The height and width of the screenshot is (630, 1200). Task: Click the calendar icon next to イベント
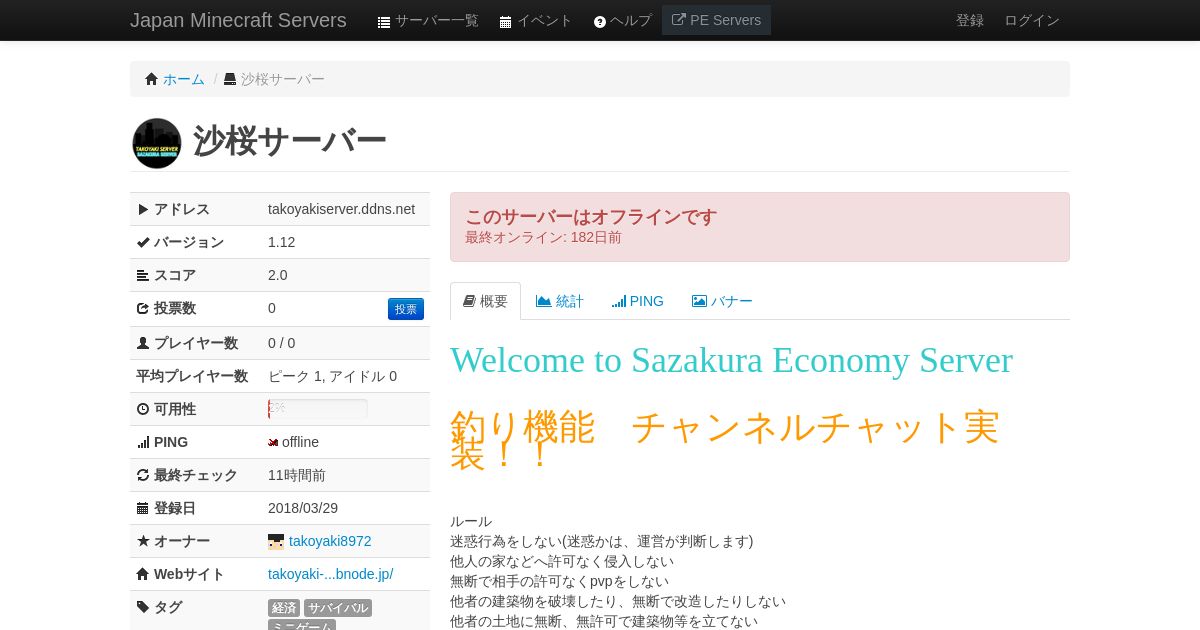pyautogui.click(x=505, y=21)
